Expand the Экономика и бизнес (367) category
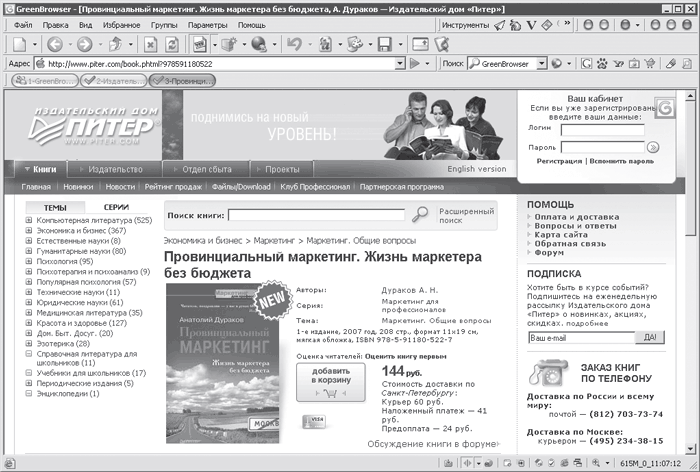The height and width of the screenshot is (472, 700). [29, 230]
